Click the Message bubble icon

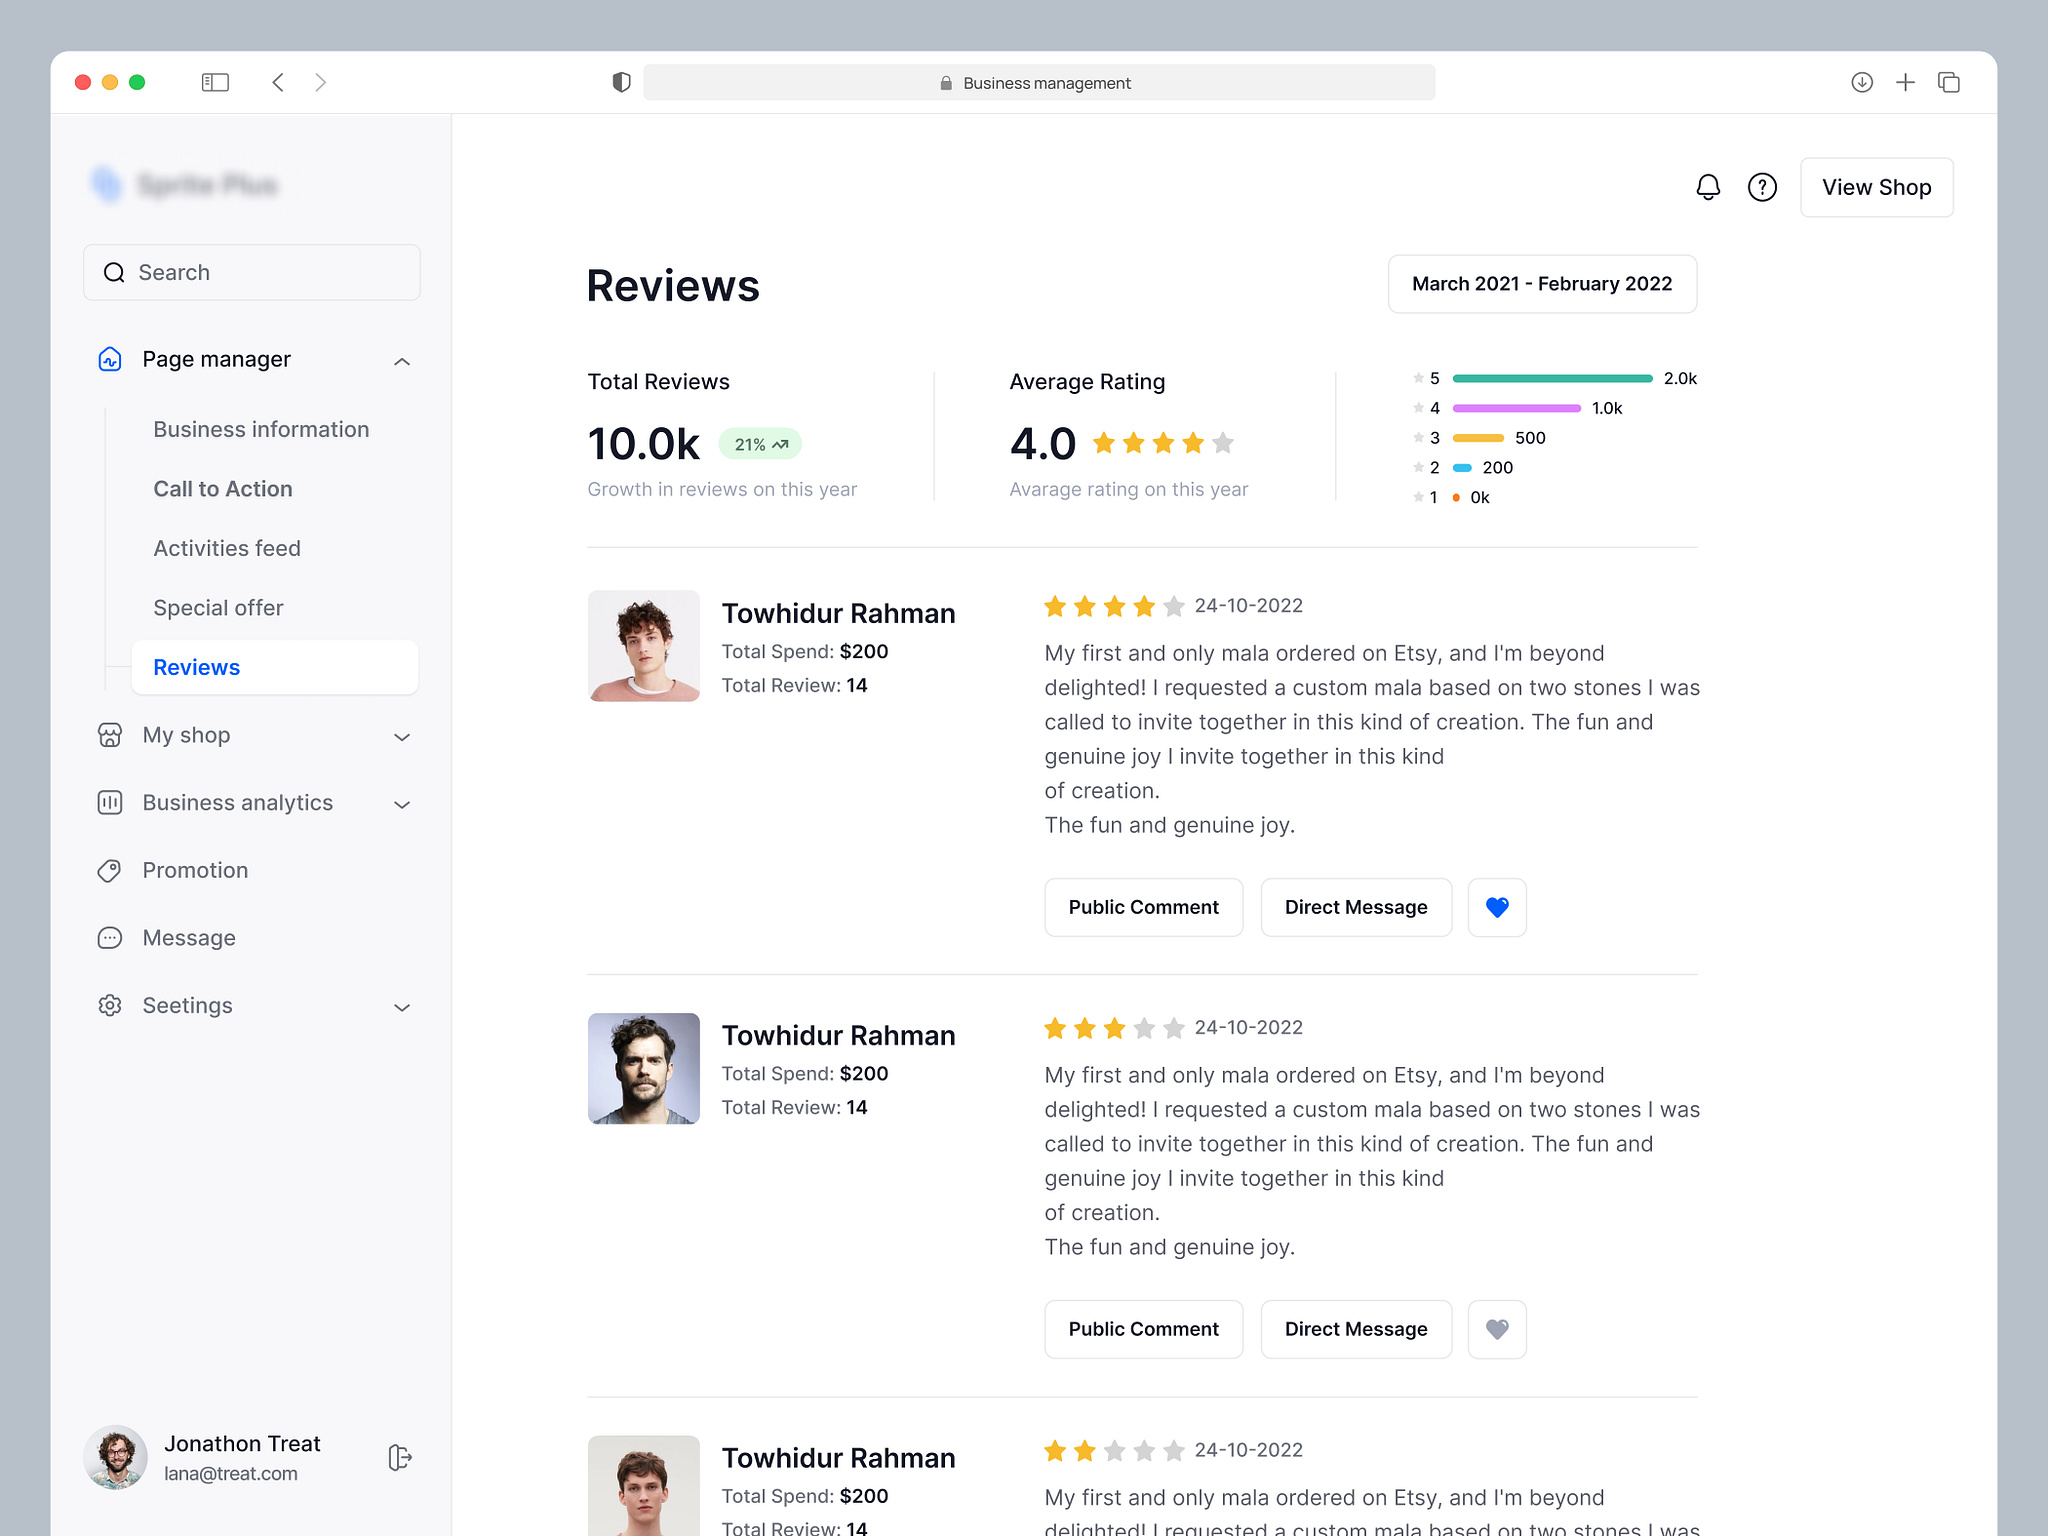pos(110,938)
